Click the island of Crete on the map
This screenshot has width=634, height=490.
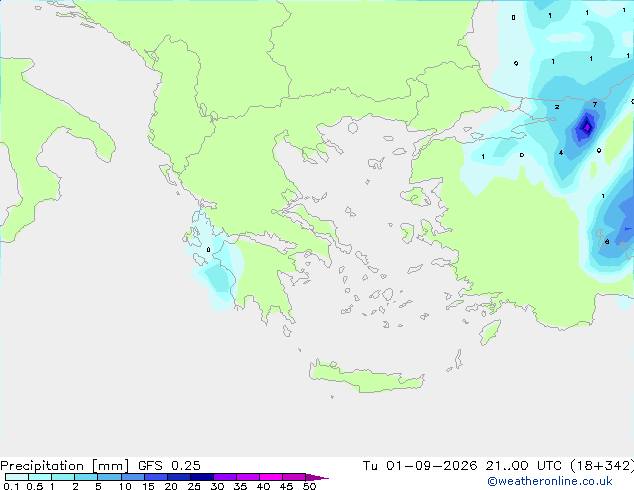[x=366, y=377]
